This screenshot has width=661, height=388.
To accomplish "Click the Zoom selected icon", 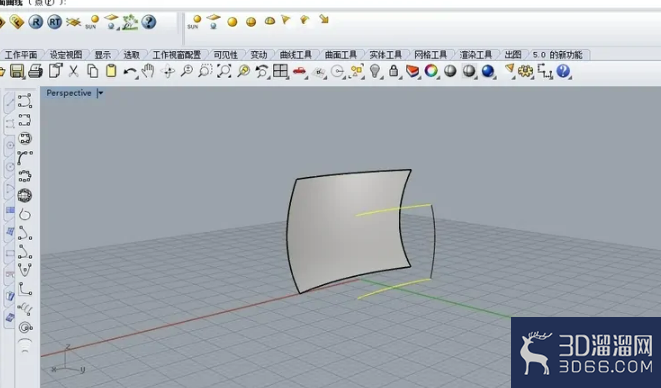I will point(243,71).
